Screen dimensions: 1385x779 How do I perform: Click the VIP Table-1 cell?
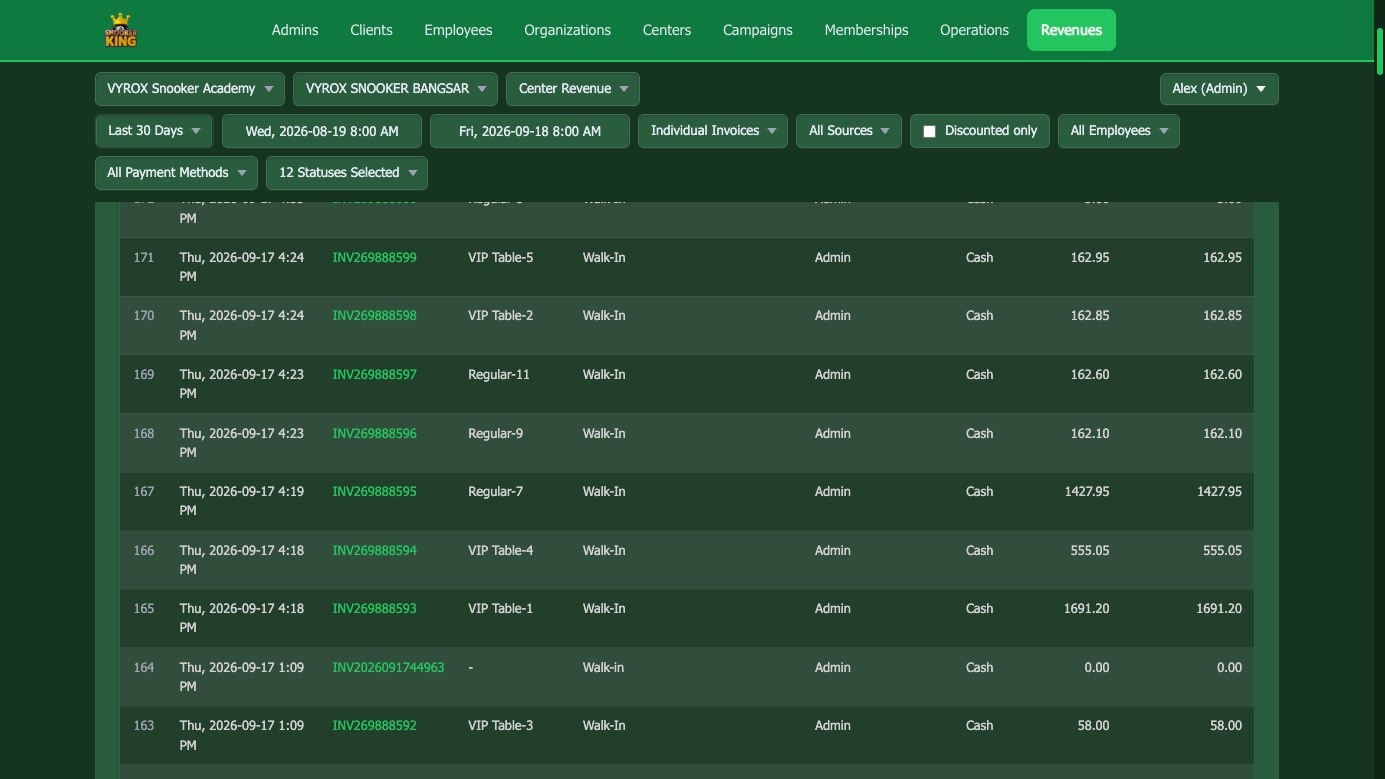coord(500,608)
